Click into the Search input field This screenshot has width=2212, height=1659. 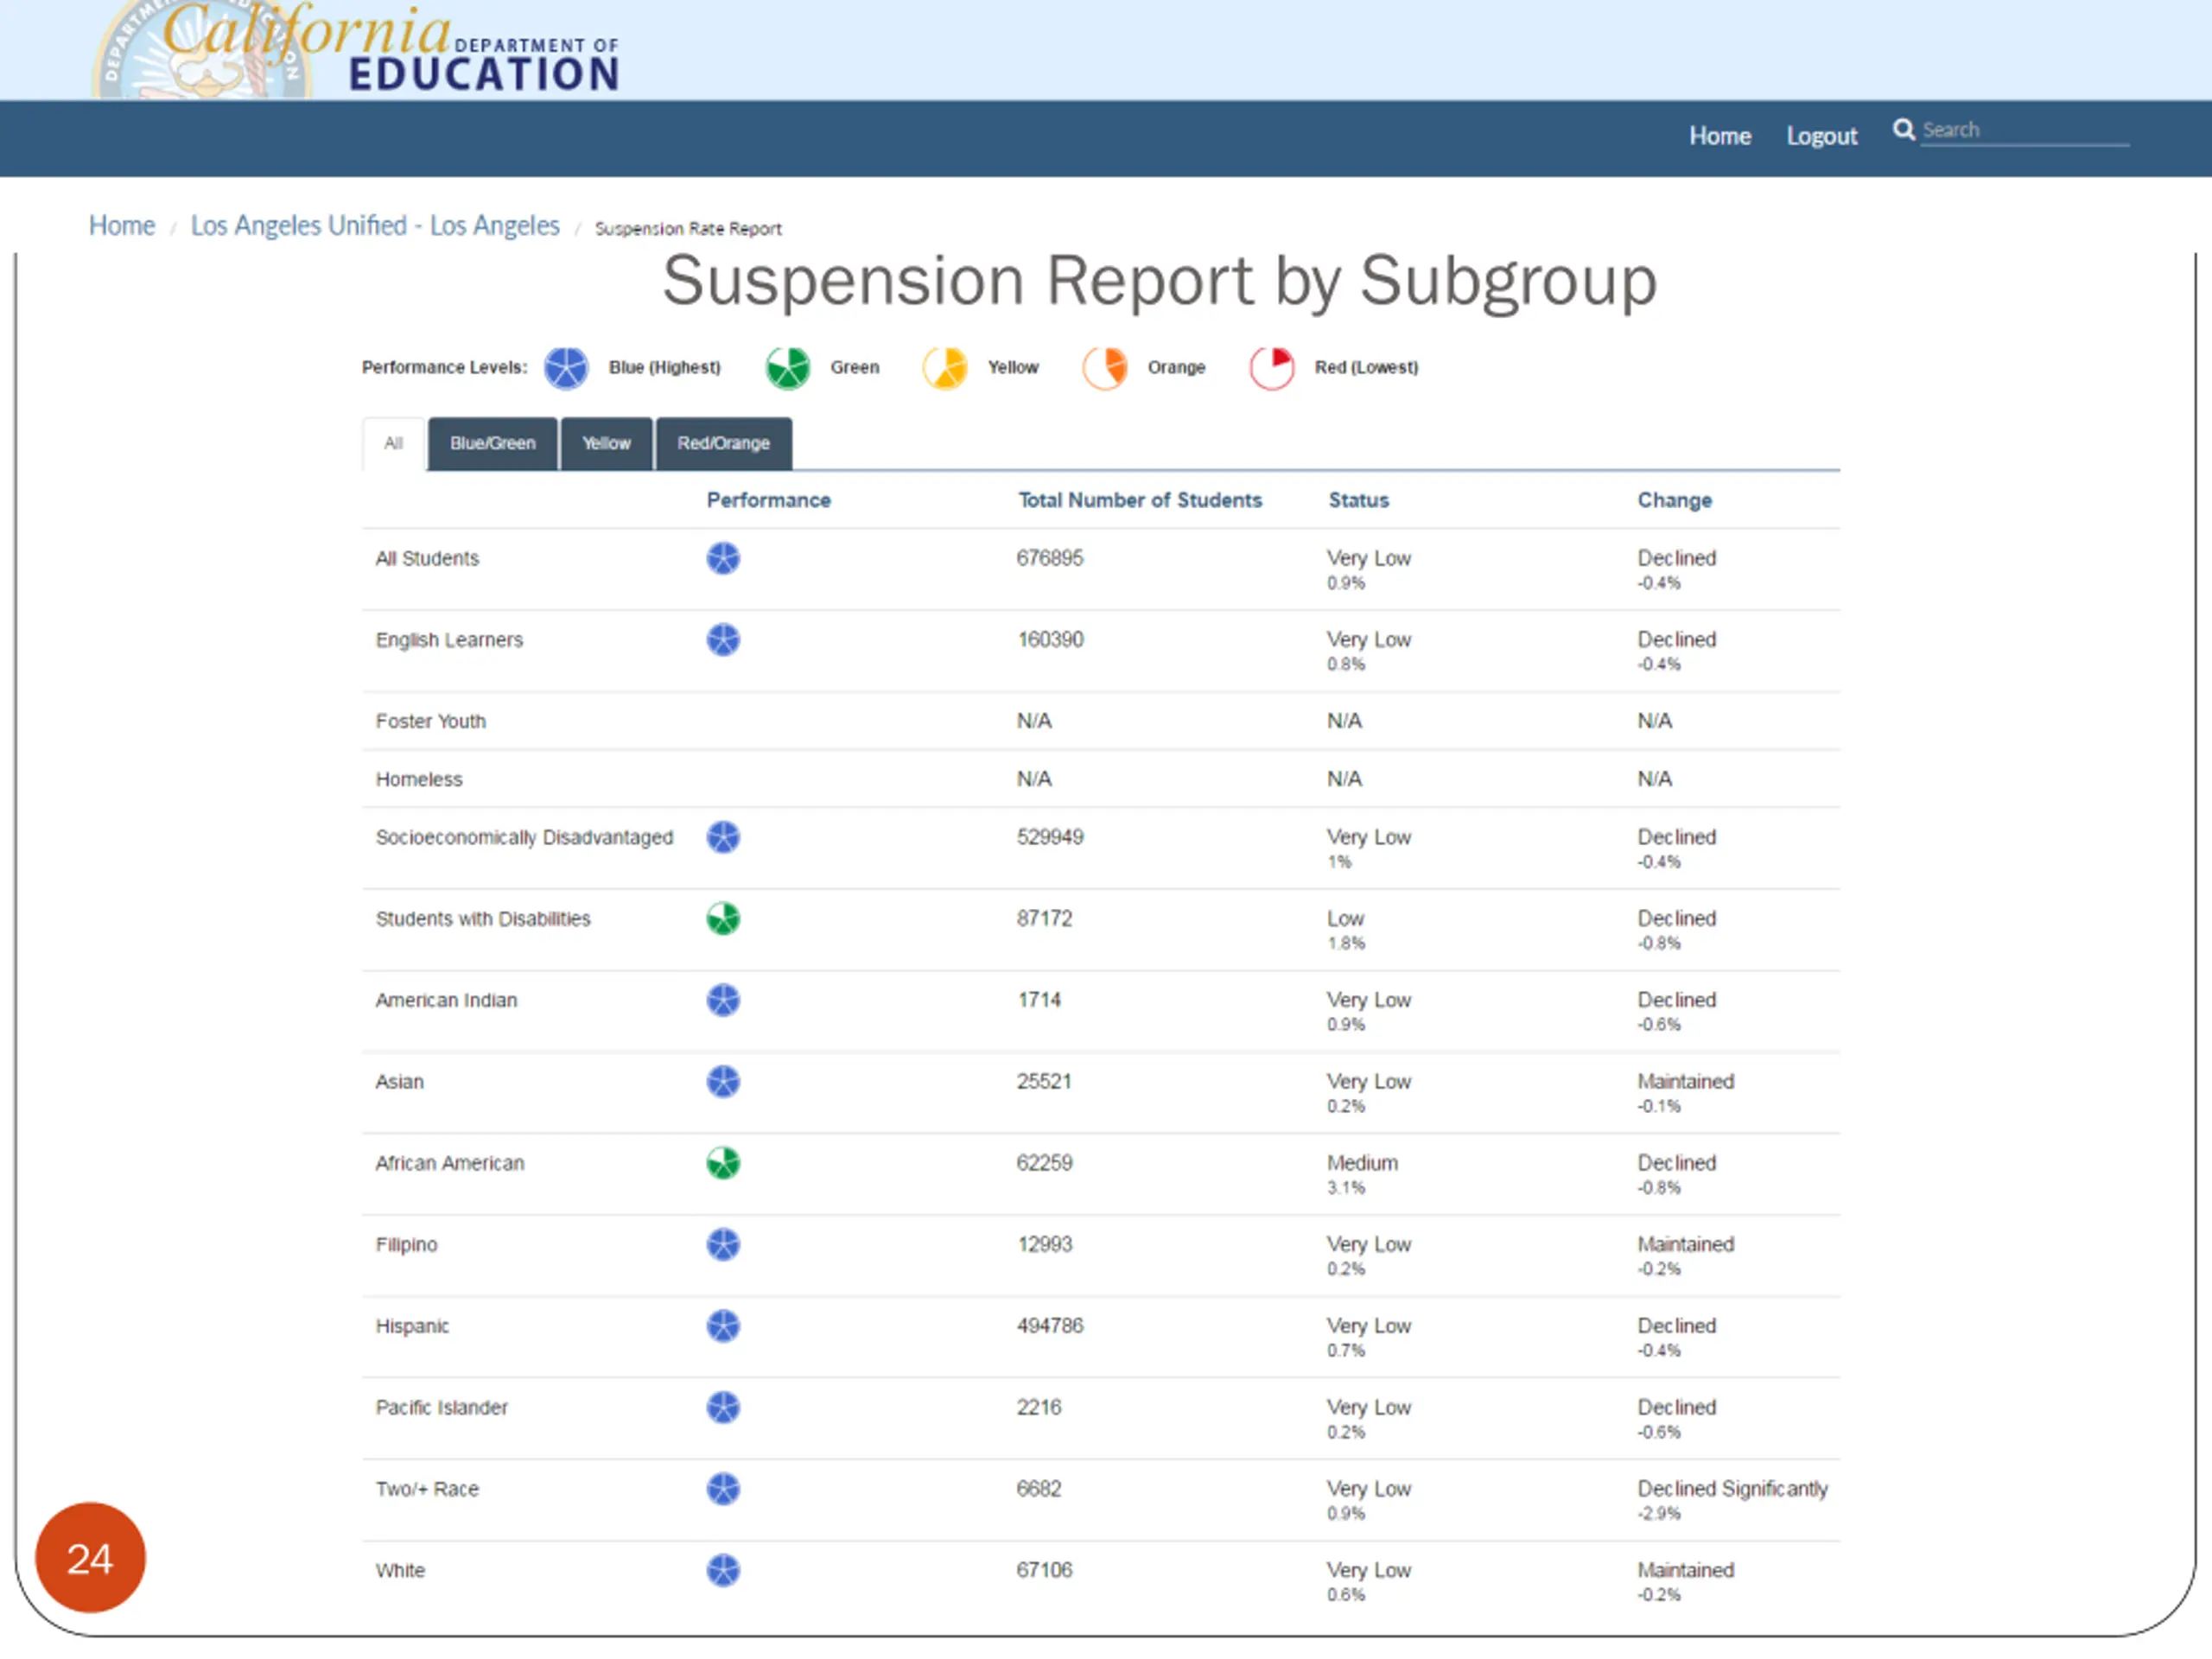(x=2025, y=131)
